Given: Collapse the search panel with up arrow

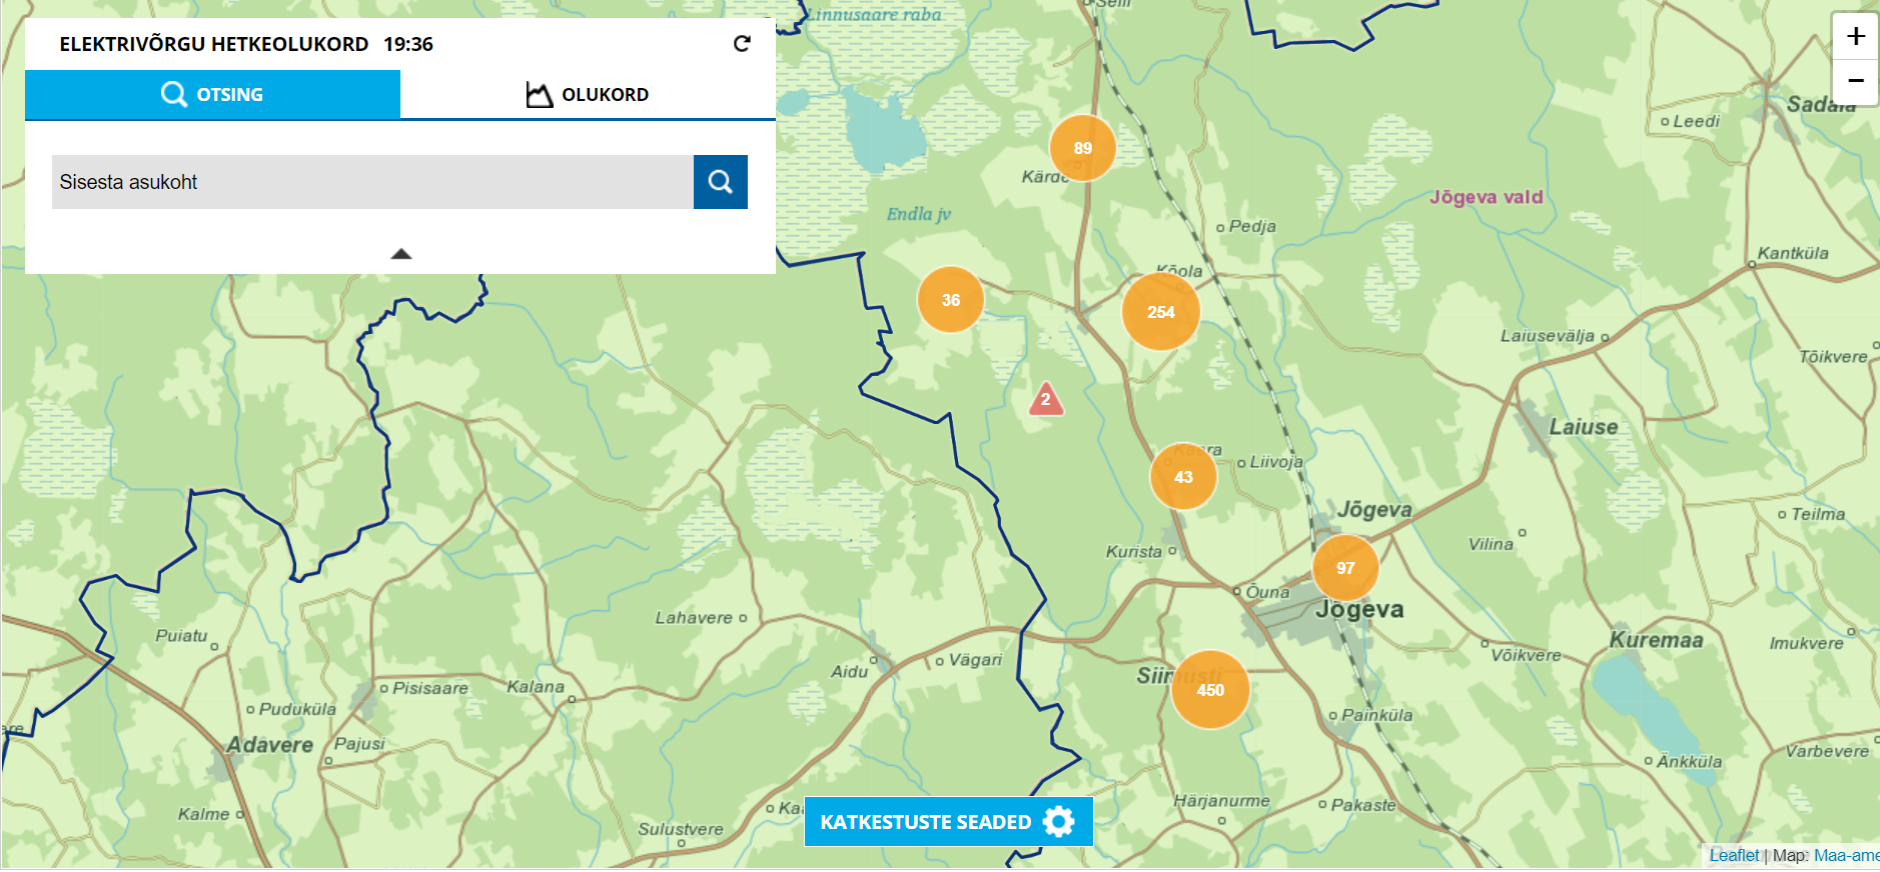Looking at the screenshot, I should (x=401, y=254).
